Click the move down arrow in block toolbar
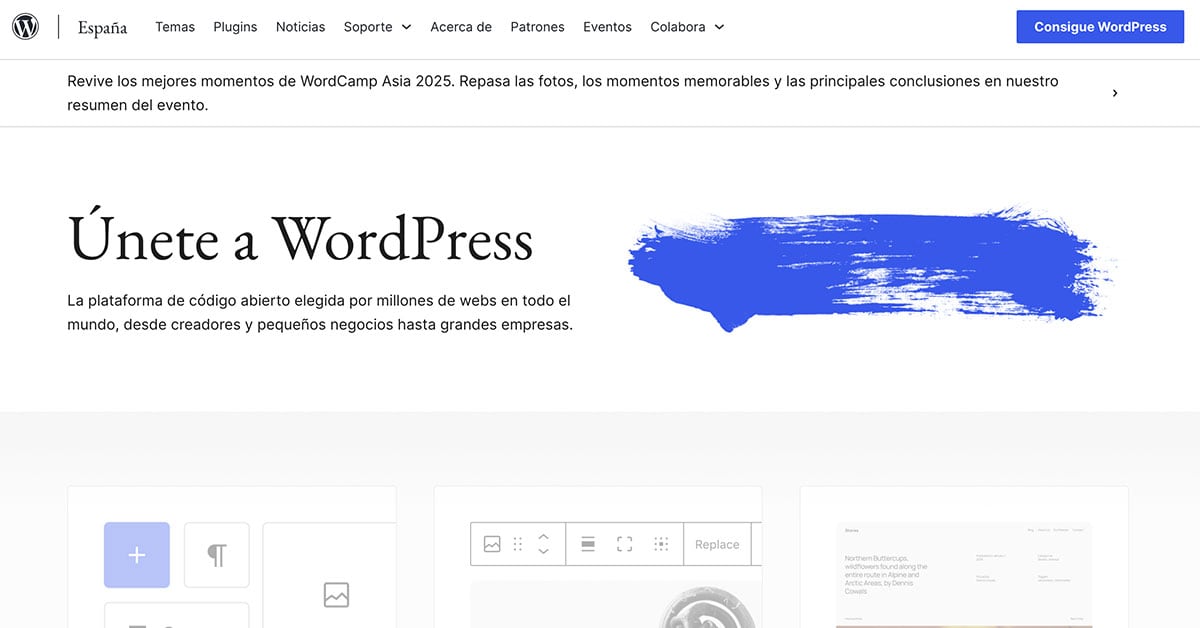Viewport: 1200px width, 628px height. (x=543, y=551)
